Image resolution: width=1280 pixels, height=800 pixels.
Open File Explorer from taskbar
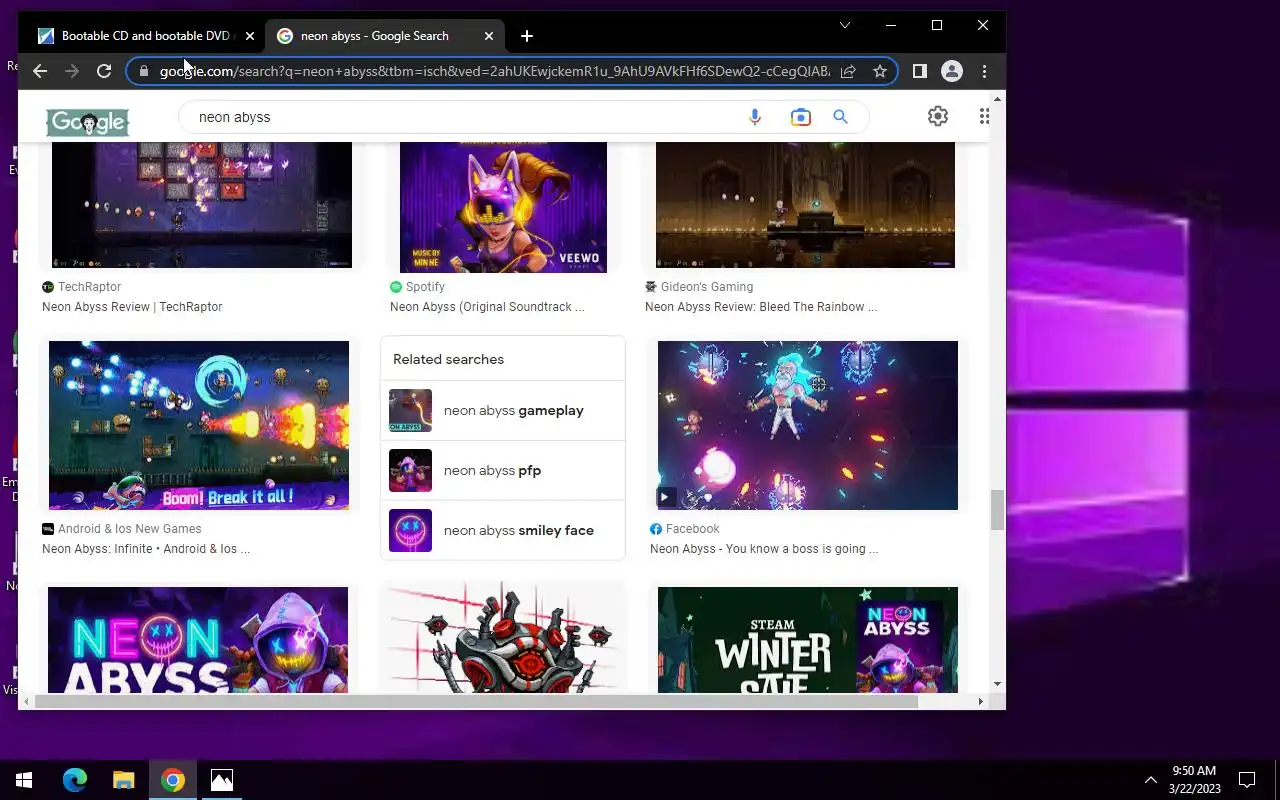[123, 780]
